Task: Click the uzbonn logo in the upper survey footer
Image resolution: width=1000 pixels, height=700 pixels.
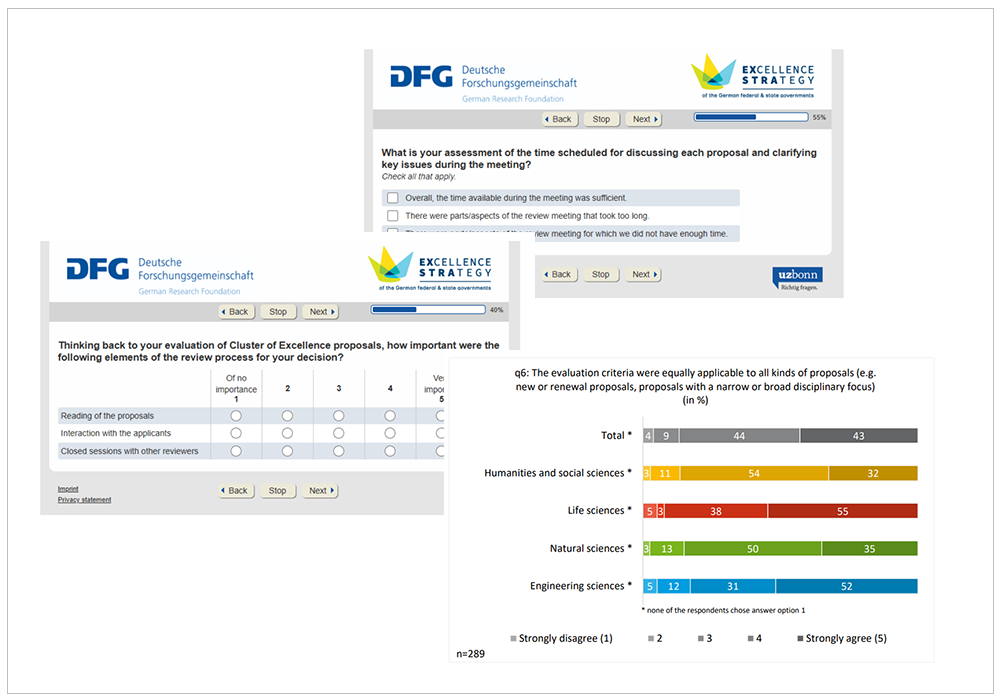Action: coord(797,276)
